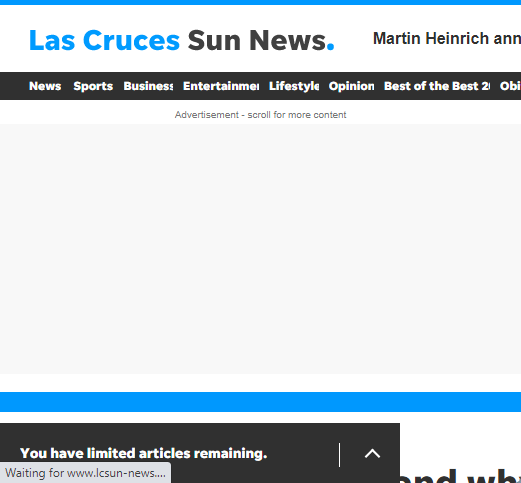Open the Opinion section
The height and width of the screenshot is (483, 521).
coord(352,86)
